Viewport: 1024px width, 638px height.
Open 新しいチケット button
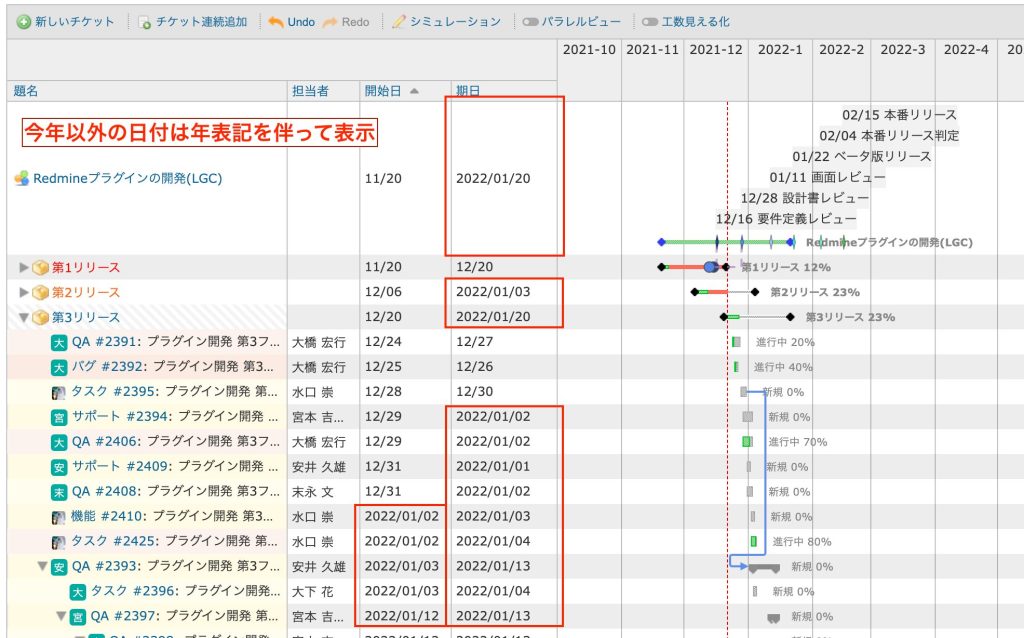point(65,22)
